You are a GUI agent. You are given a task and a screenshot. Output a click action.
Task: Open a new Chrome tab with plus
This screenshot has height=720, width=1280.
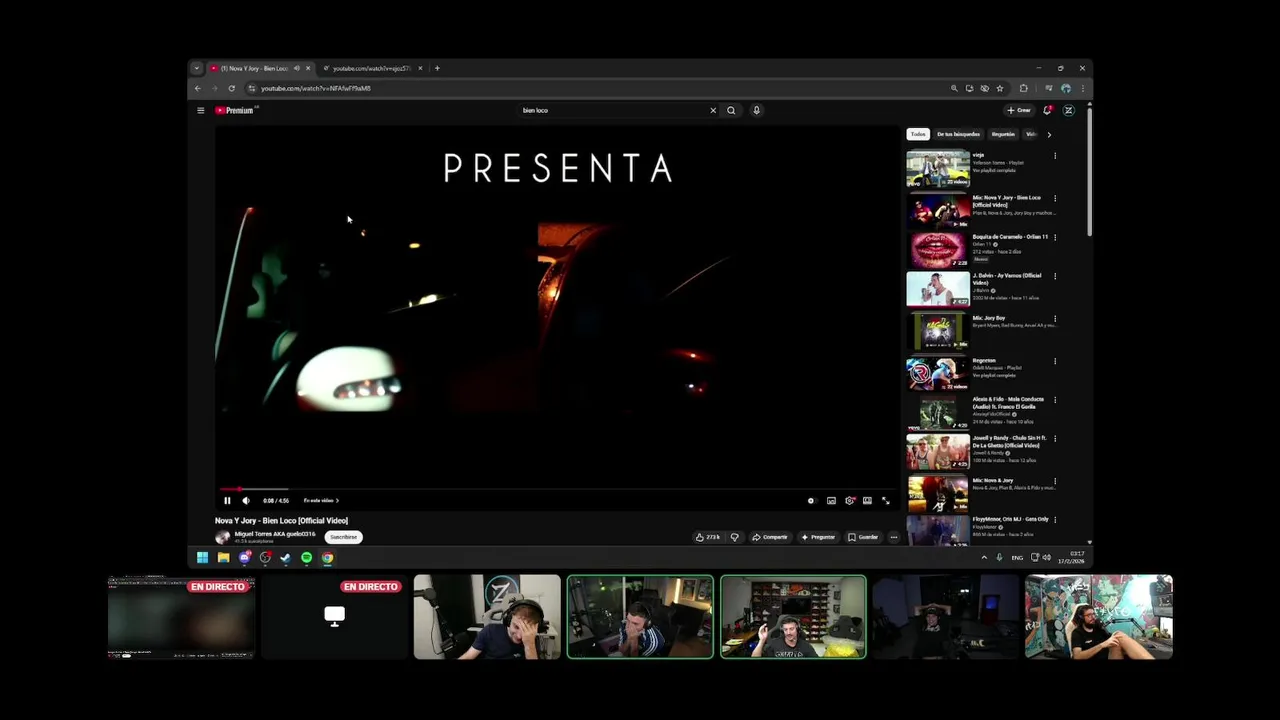point(437,68)
